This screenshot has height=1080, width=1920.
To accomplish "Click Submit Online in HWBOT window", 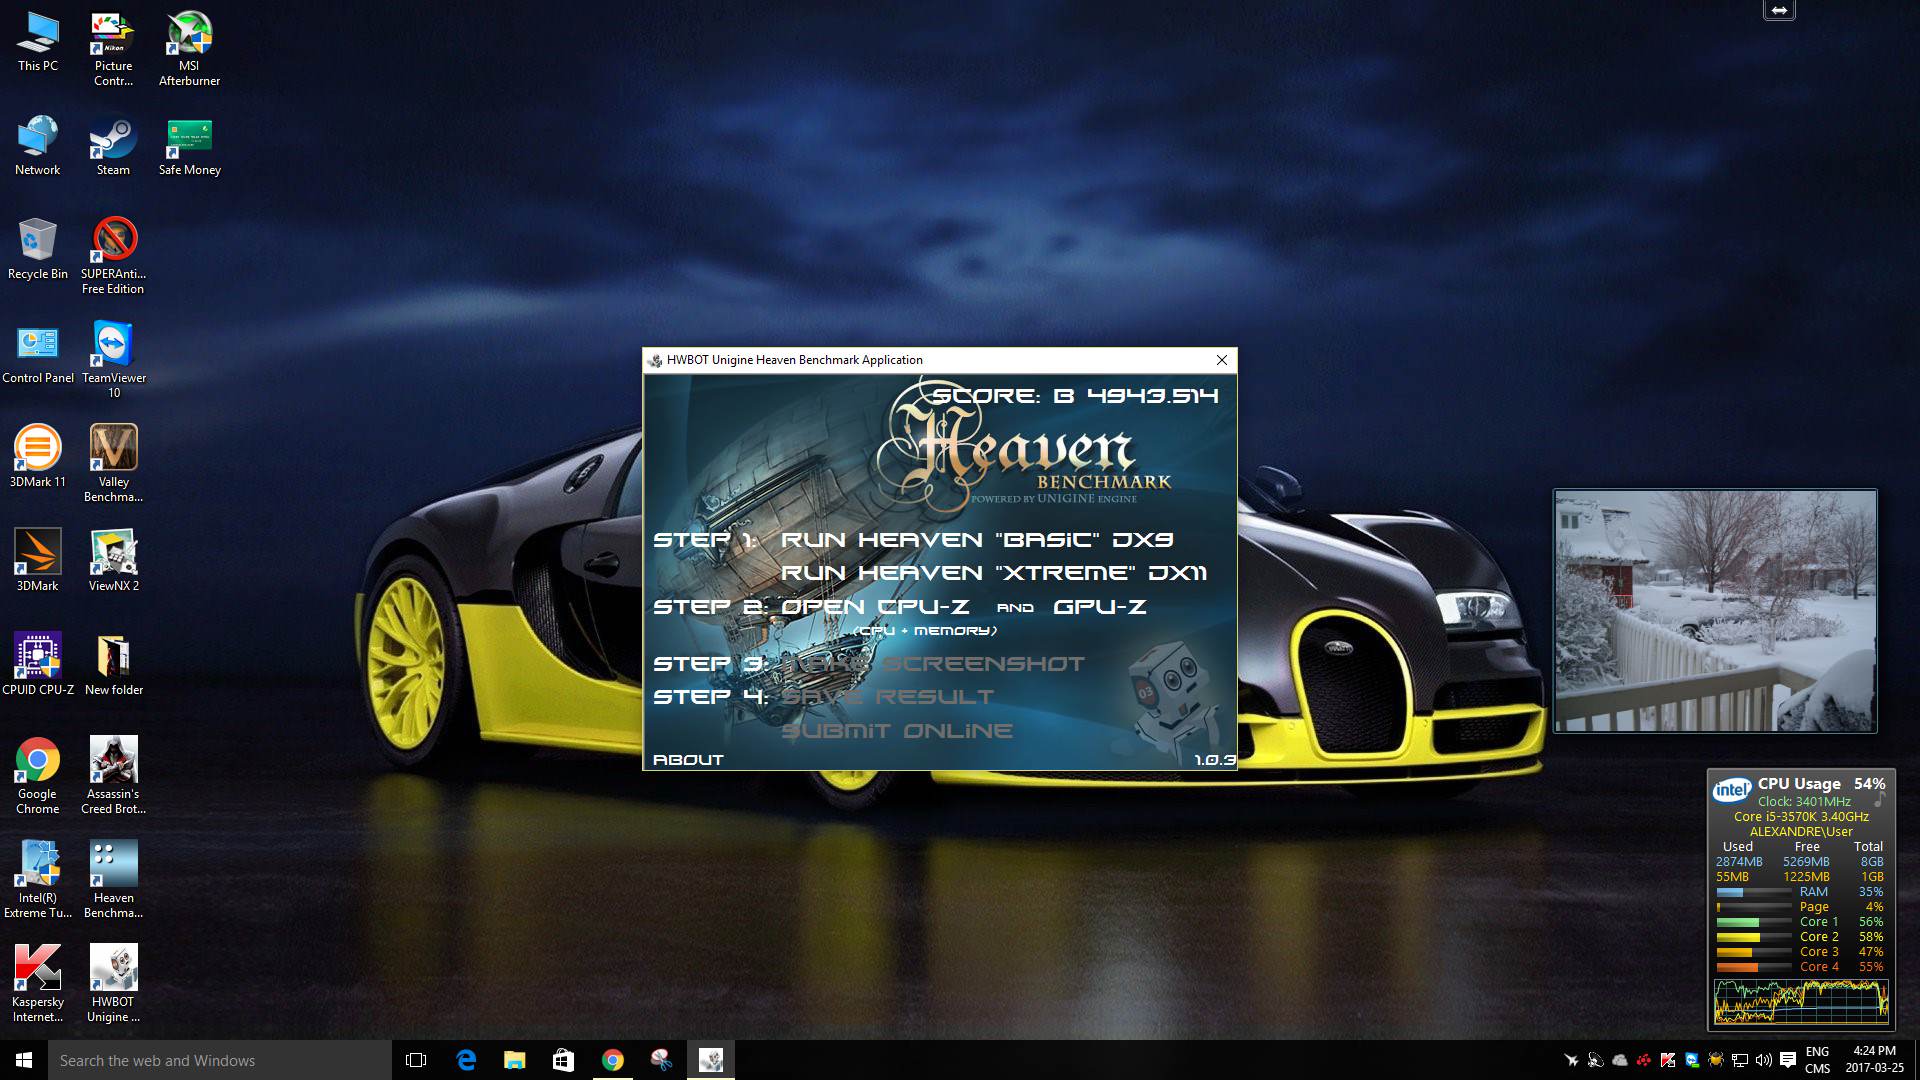I will point(896,731).
